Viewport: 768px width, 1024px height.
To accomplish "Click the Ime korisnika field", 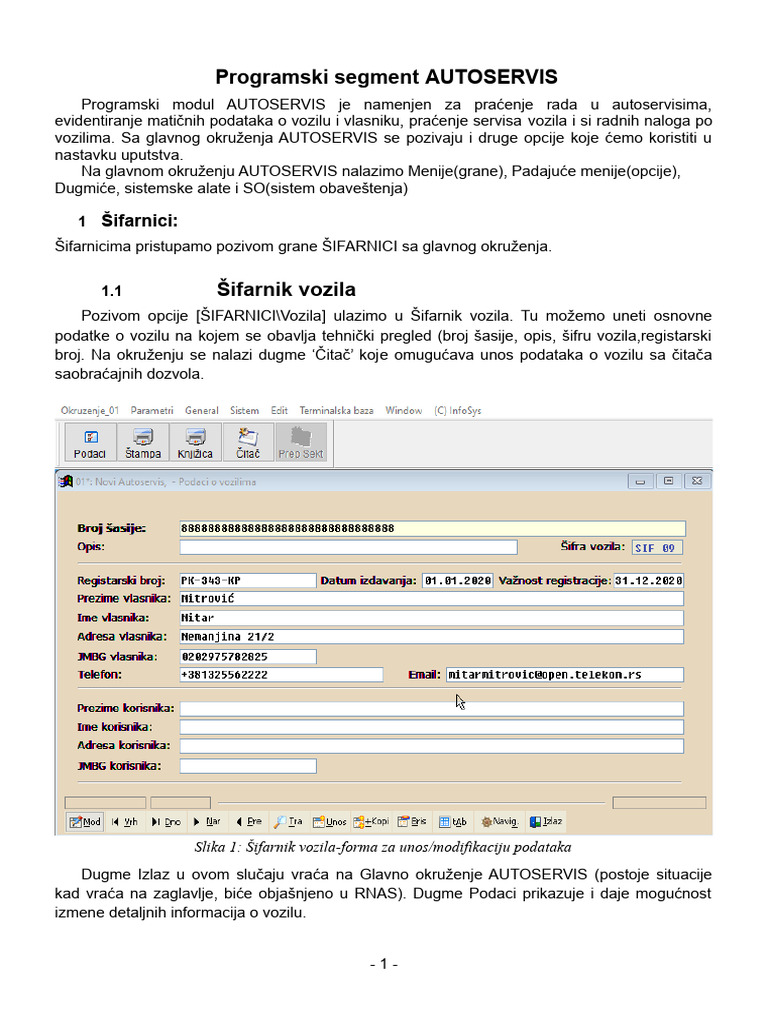I will [x=432, y=728].
